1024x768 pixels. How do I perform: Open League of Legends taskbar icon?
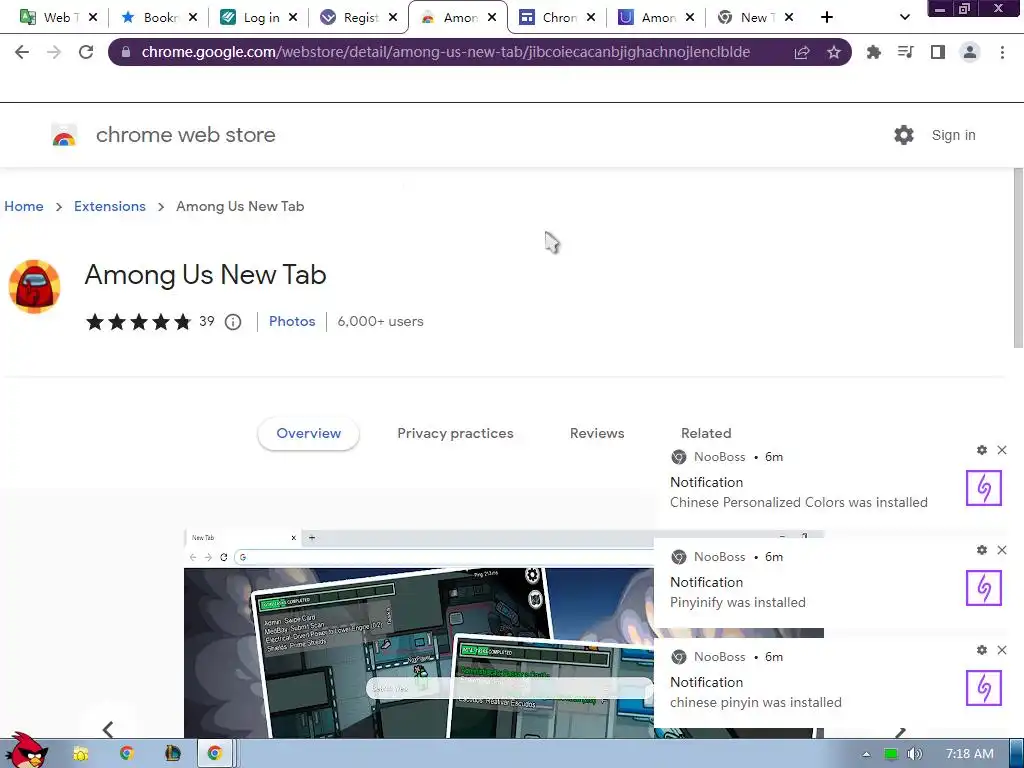[x=172, y=754]
